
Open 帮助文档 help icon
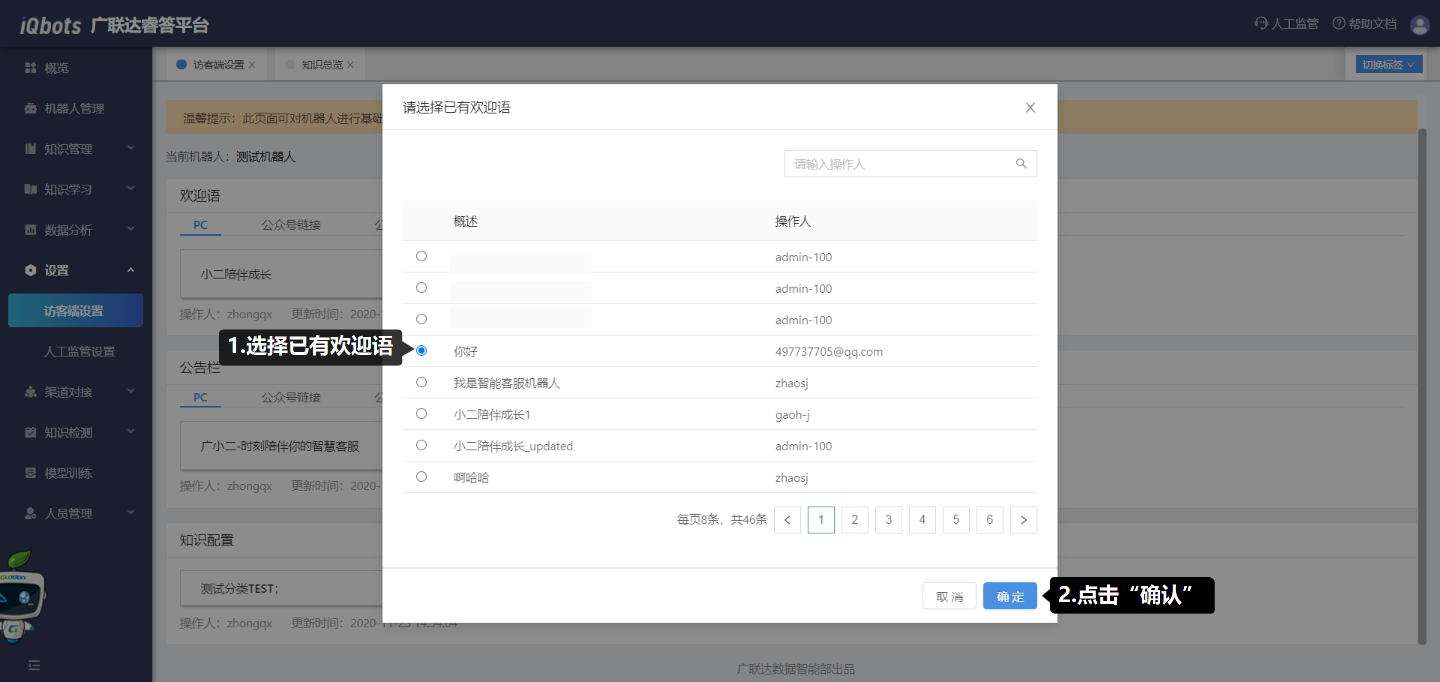pos(1339,24)
